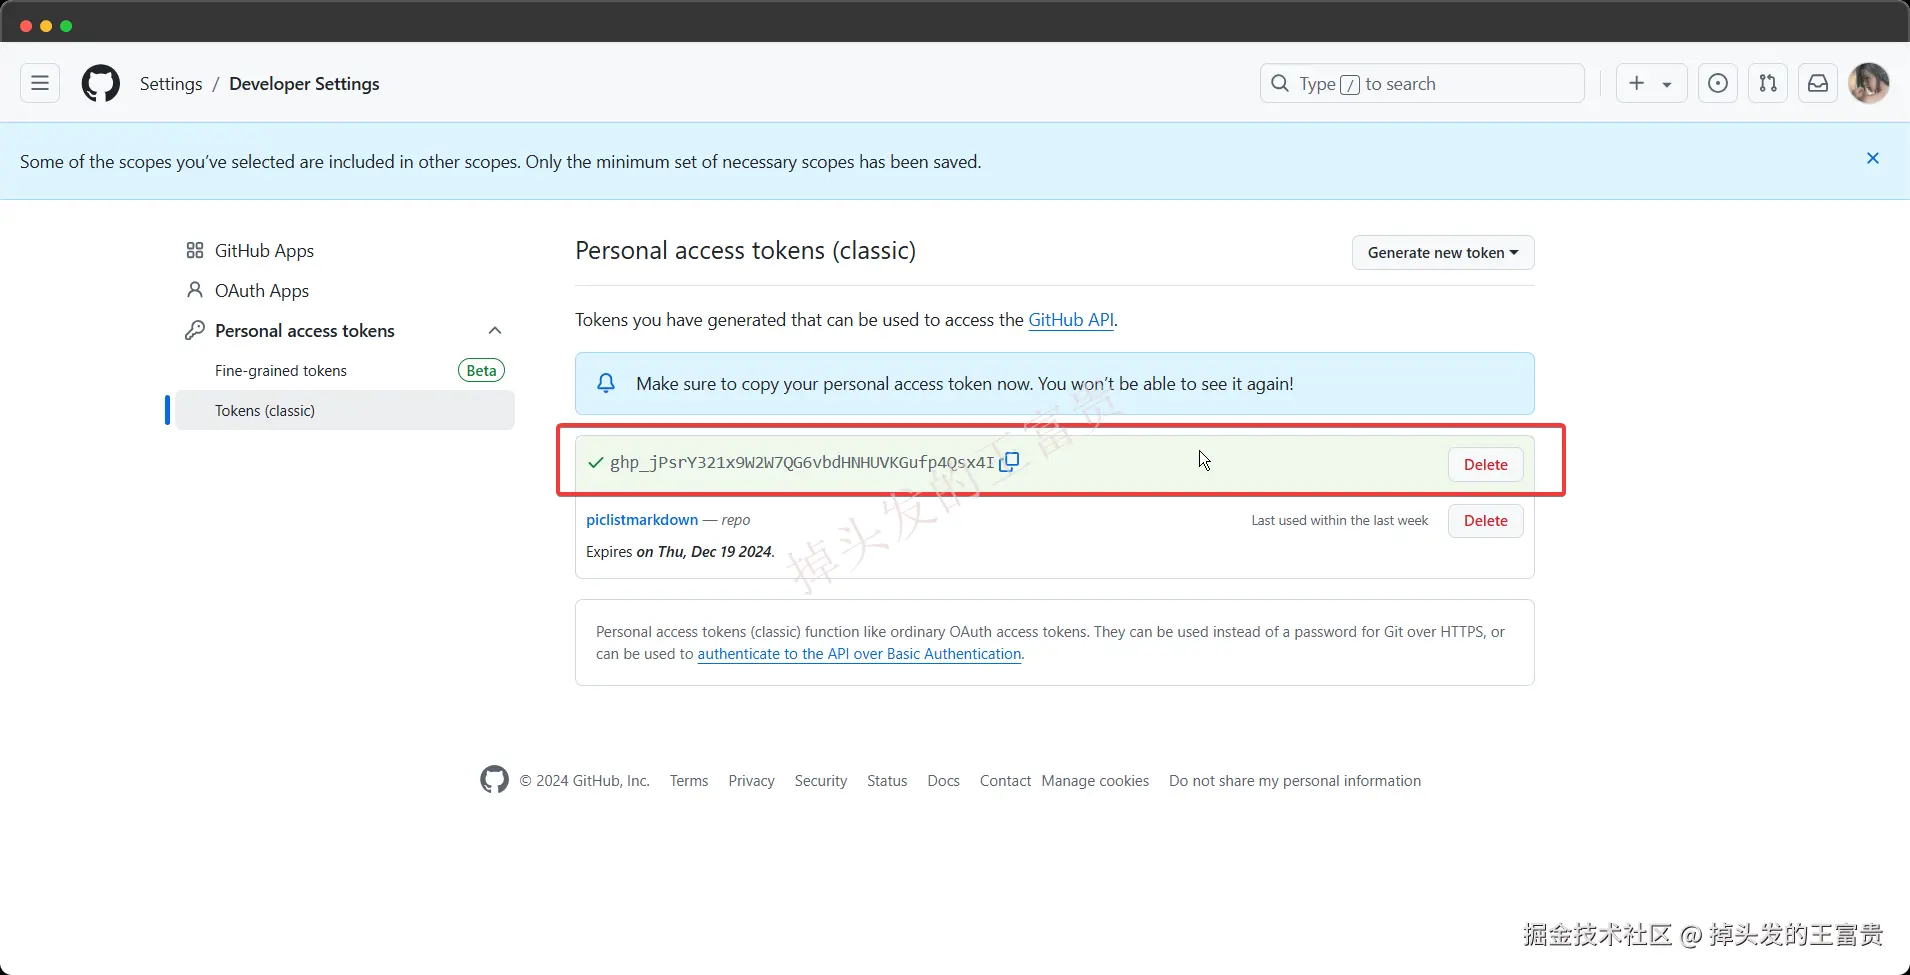Open the Settings breadcrumb link
Viewport: 1910px width, 975px height.
pyautogui.click(x=171, y=84)
